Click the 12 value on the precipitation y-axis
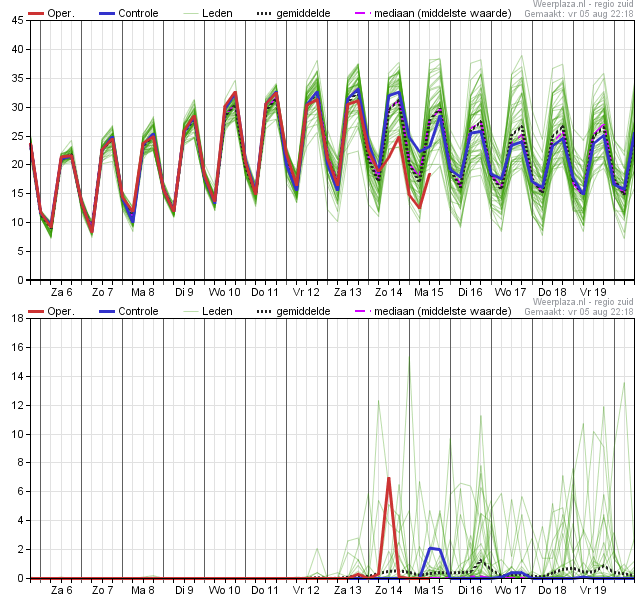 pyautogui.click(x=18, y=405)
